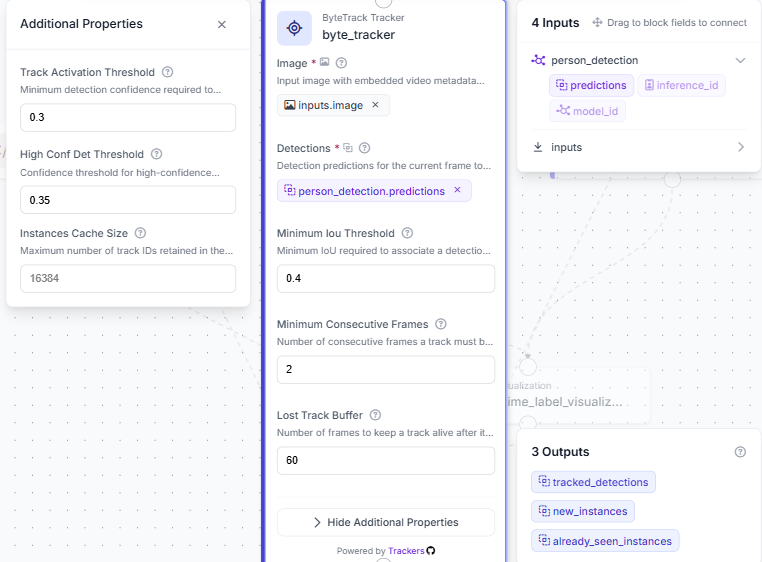Collapse with Hide Additional Properties button

[x=386, y=522]
